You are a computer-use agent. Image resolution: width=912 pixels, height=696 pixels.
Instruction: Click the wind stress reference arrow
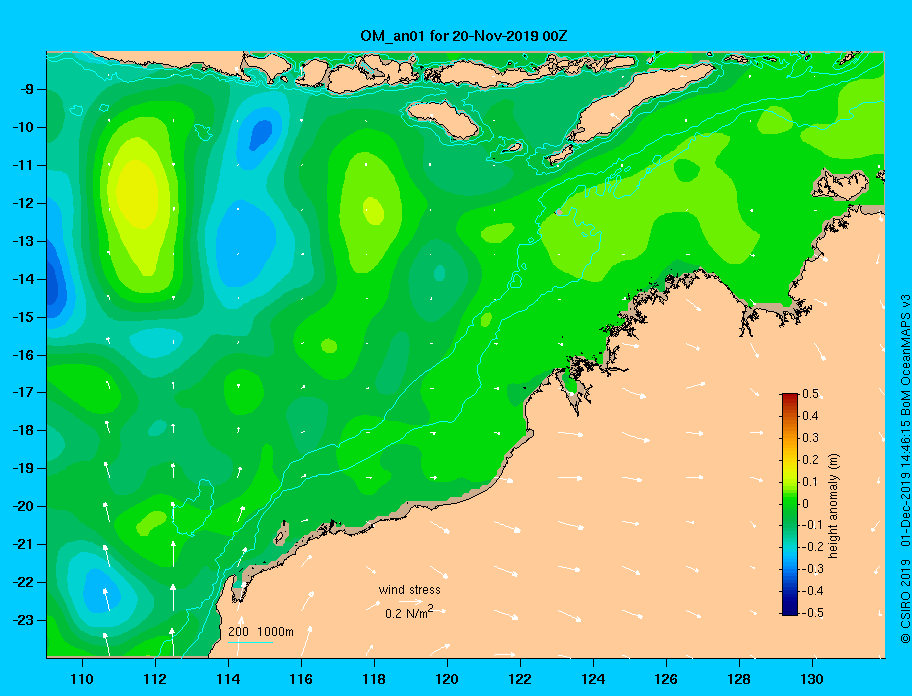click(x=411, y=601)
